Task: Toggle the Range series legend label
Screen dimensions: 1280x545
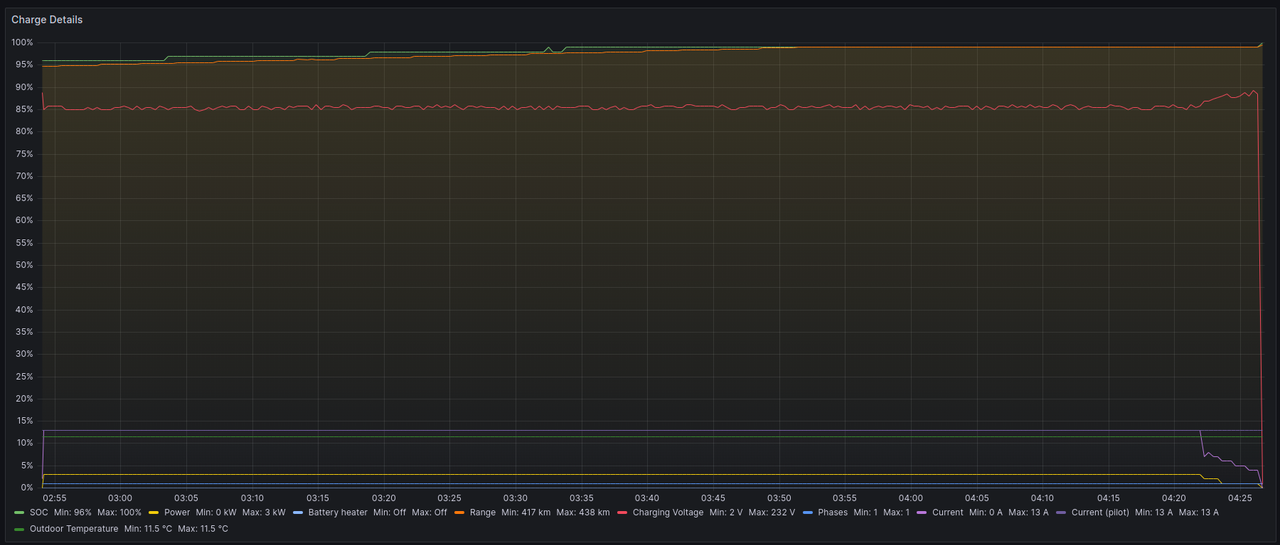Action: (482, 512)
